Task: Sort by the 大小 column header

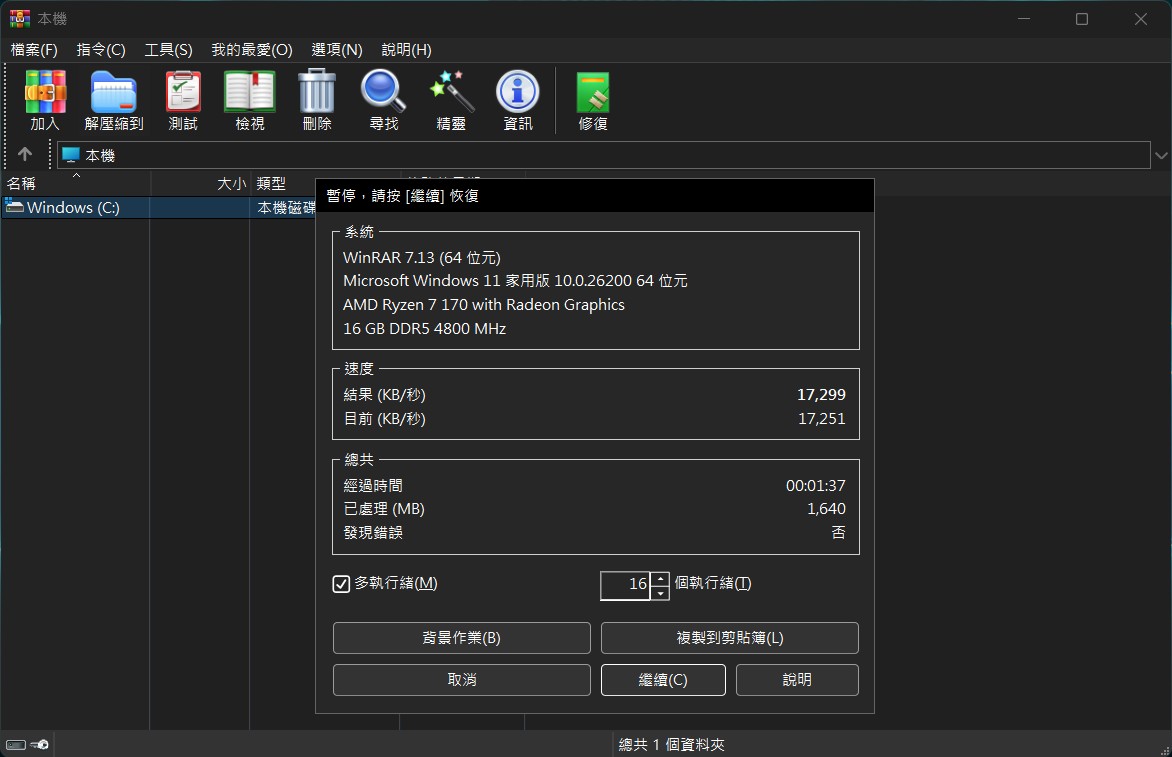Action: click(x=200, y=183)
